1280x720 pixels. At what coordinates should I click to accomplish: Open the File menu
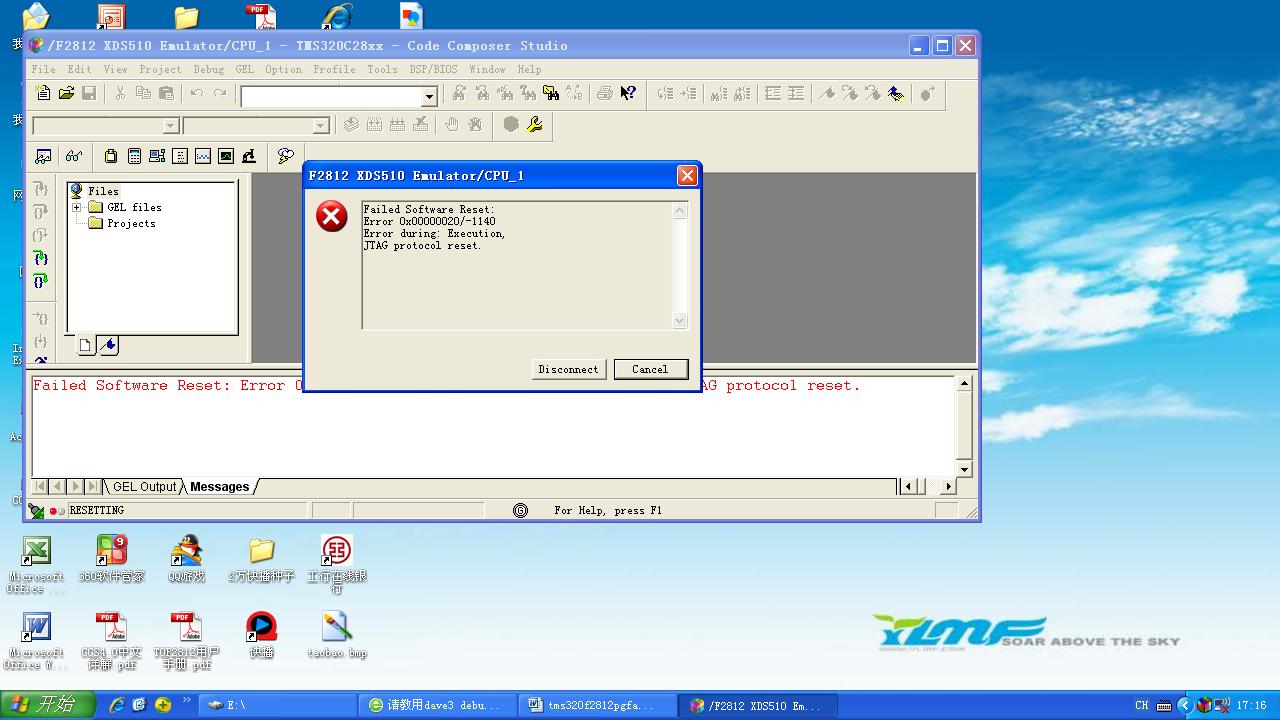pos(44,69)
